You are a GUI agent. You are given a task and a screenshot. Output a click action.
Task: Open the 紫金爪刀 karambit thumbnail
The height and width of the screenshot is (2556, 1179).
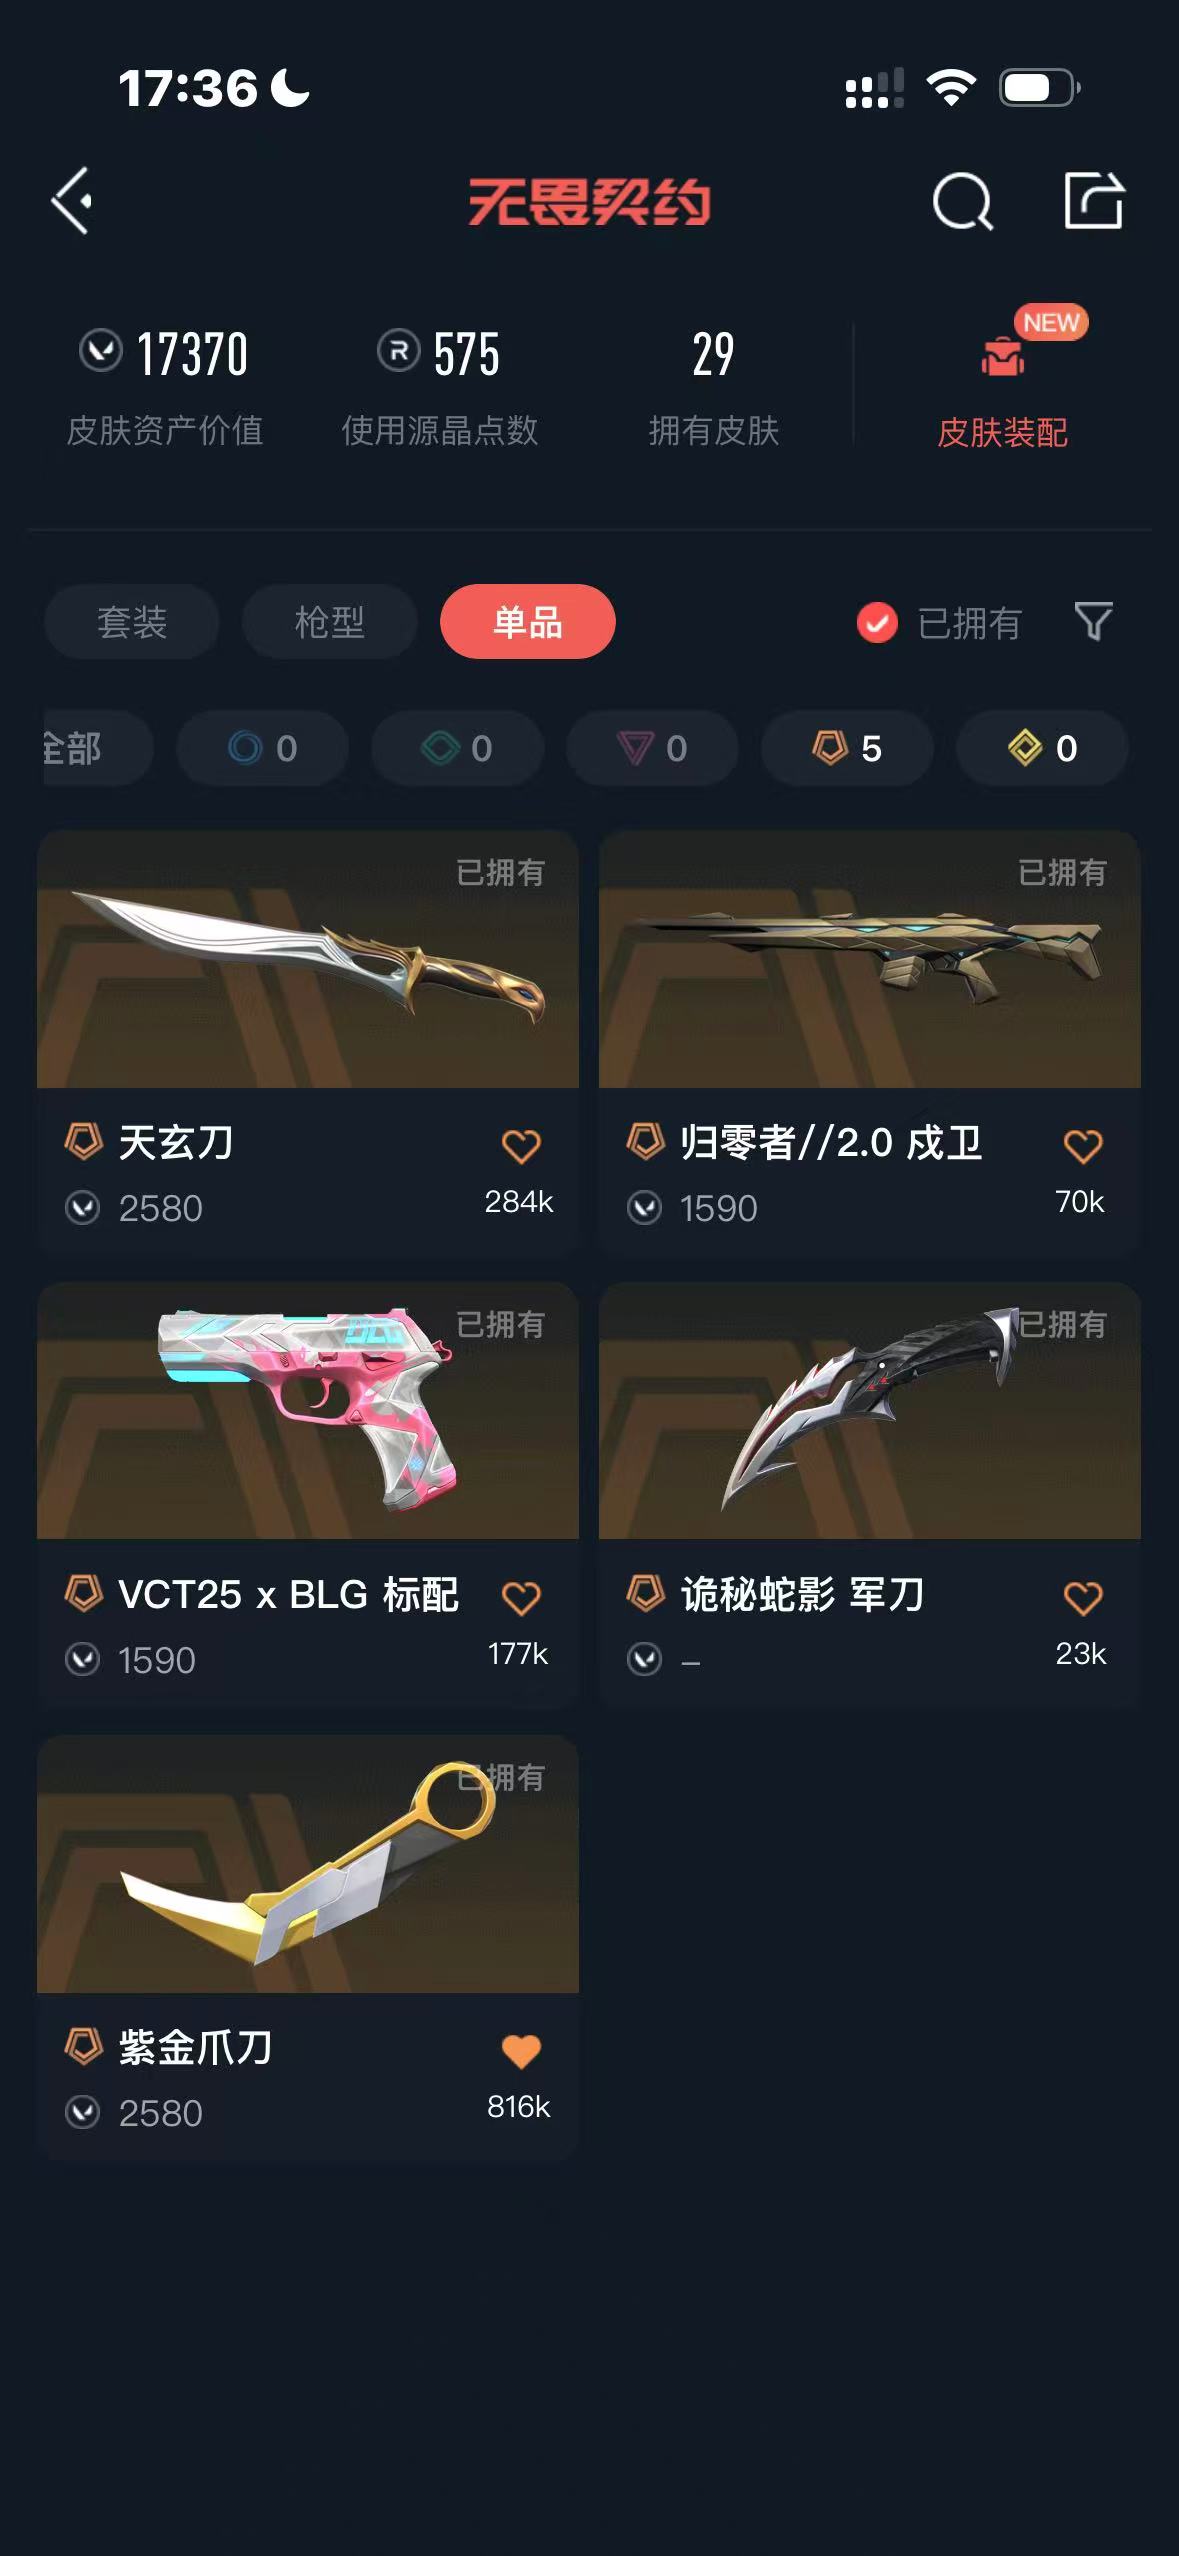pyautogui.click(x=308, y=1864)
